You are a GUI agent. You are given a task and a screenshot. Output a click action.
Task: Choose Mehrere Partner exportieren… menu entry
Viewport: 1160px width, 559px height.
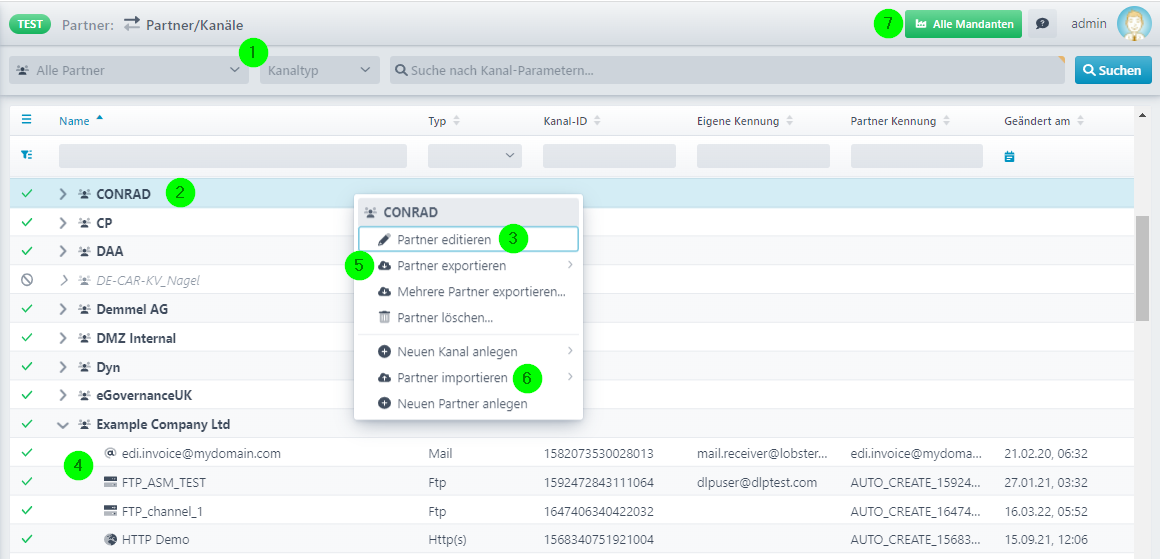click(x=468, y=291)
